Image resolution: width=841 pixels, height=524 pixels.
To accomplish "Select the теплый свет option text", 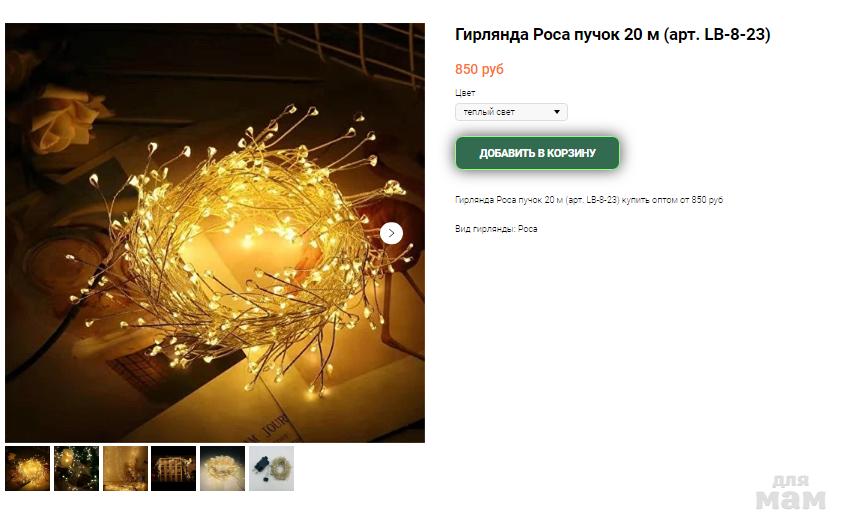I will (489, 112).
